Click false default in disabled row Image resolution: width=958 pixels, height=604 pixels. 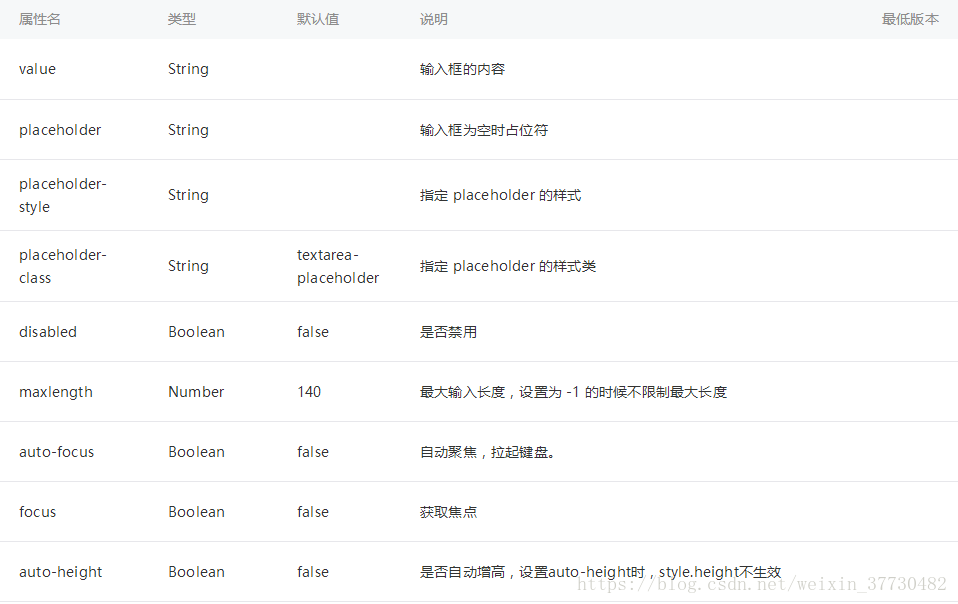[313, 332]
